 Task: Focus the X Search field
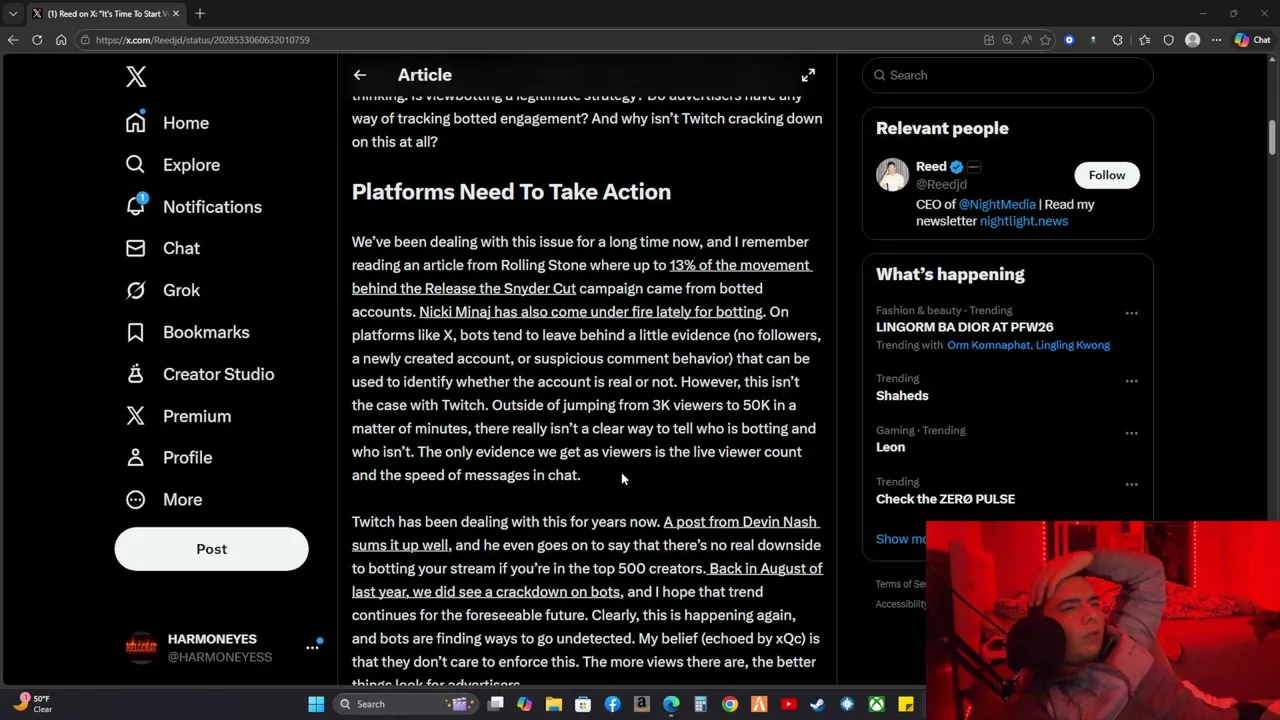click(x=1007, y=75)
